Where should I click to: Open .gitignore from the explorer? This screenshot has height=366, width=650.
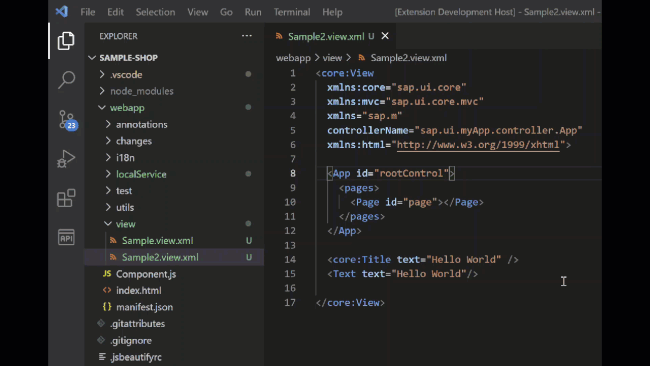point(131,340)
